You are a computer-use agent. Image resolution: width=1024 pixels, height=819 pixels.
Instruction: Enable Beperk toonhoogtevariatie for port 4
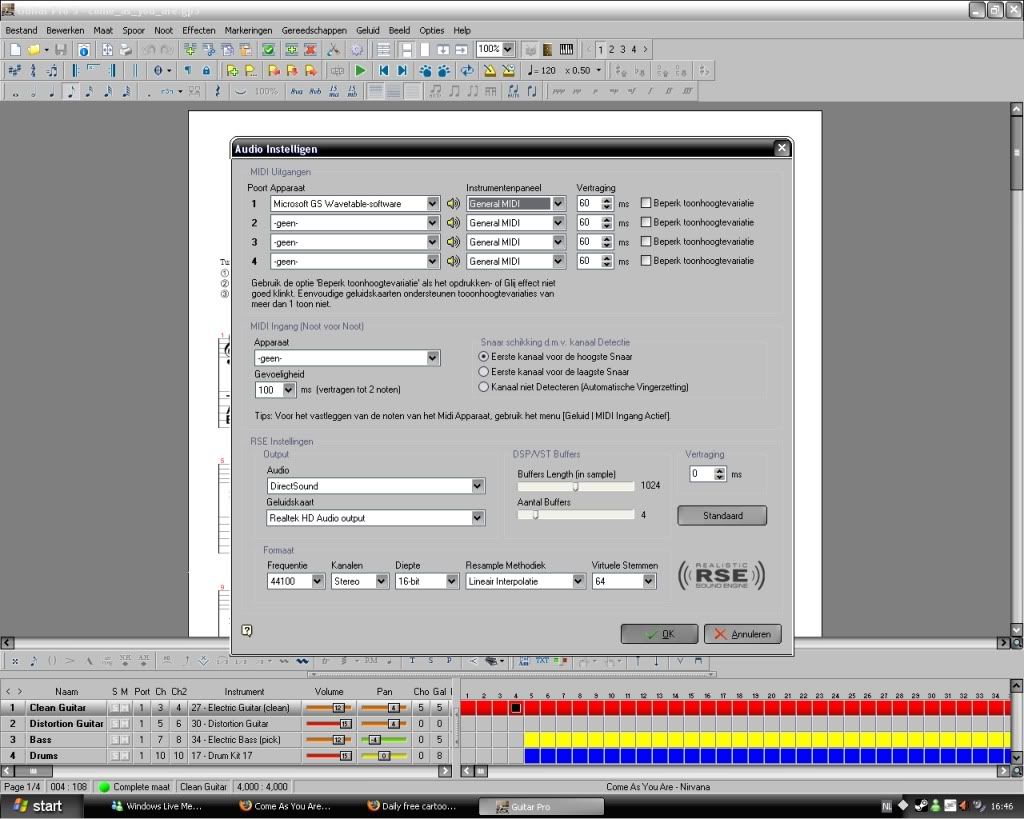[646, 261]
